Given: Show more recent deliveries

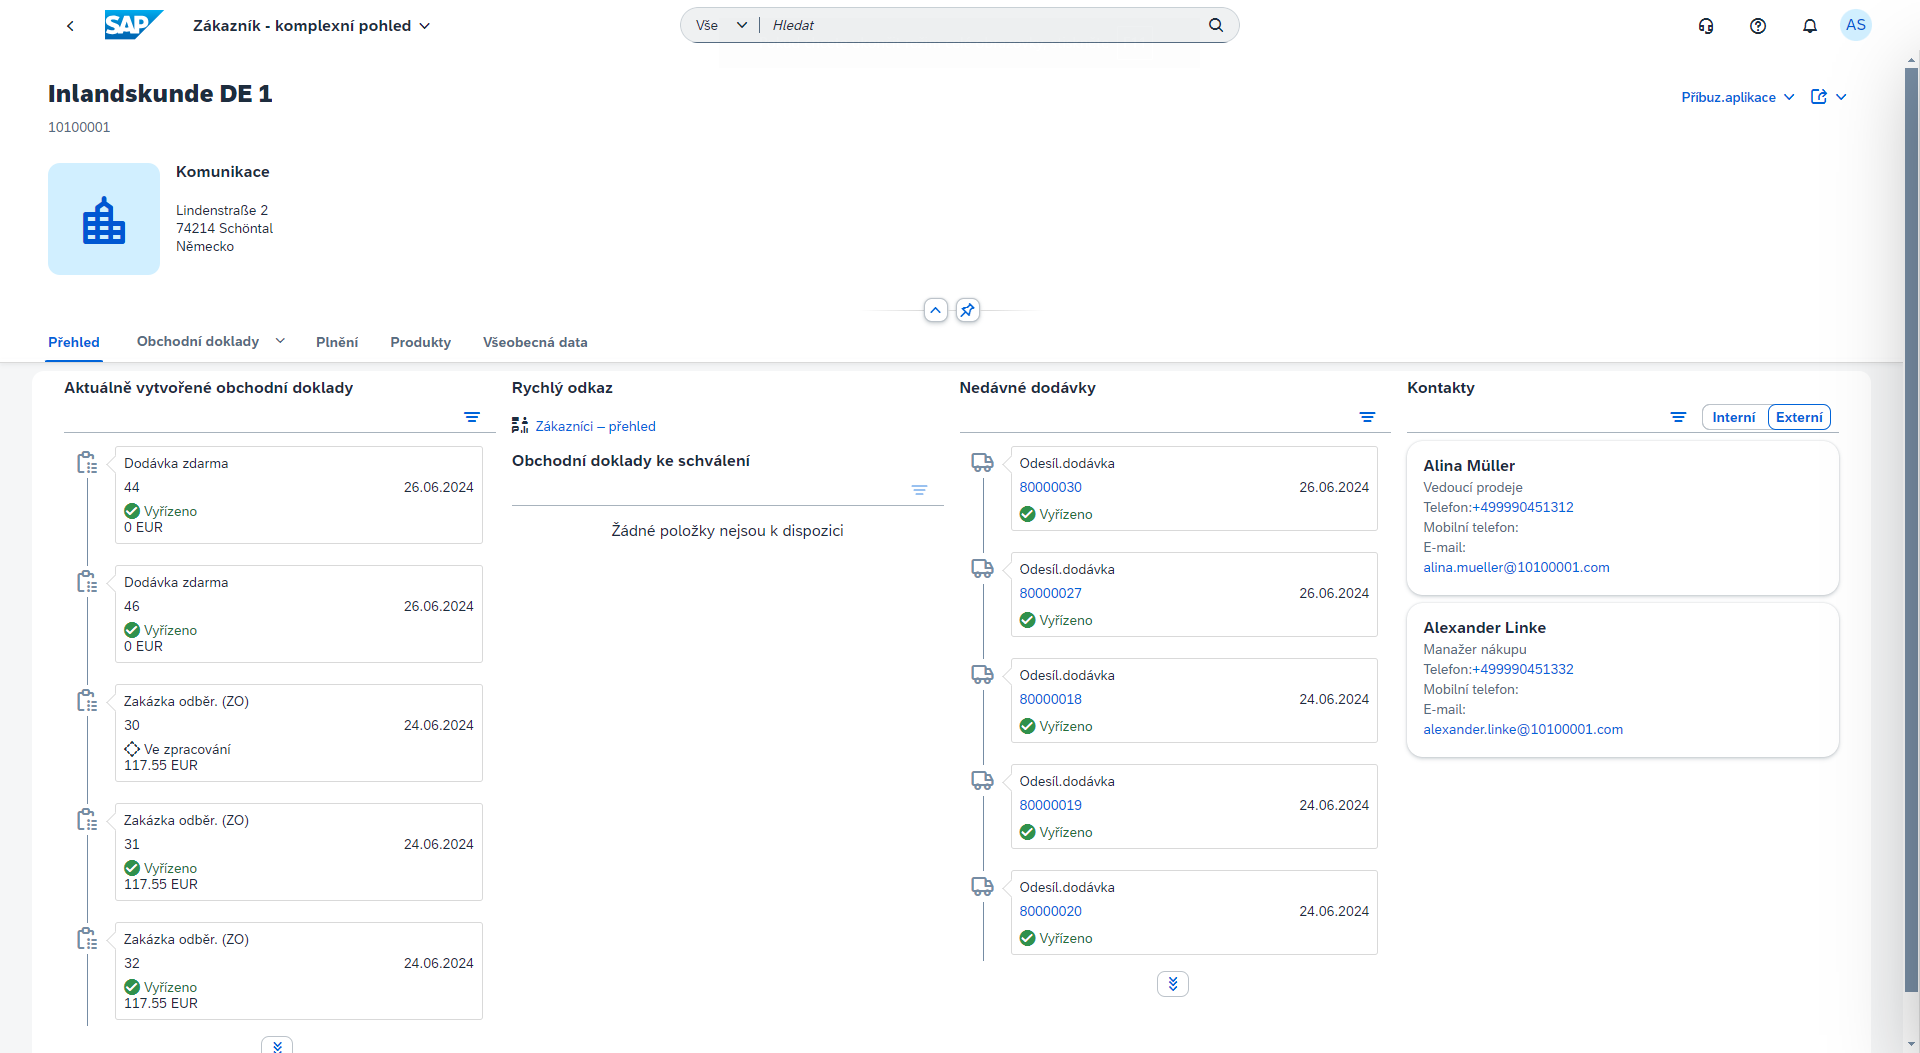Looking at the screenshot, I should (x=1172, y=984).
